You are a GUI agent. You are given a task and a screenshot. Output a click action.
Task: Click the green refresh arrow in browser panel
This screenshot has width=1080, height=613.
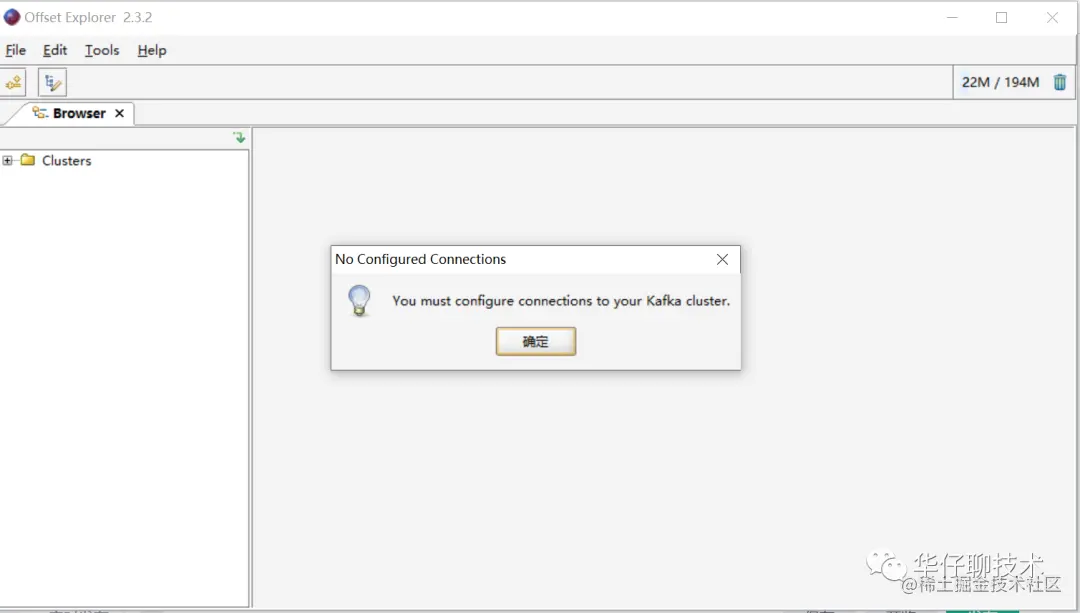point(239,138)
